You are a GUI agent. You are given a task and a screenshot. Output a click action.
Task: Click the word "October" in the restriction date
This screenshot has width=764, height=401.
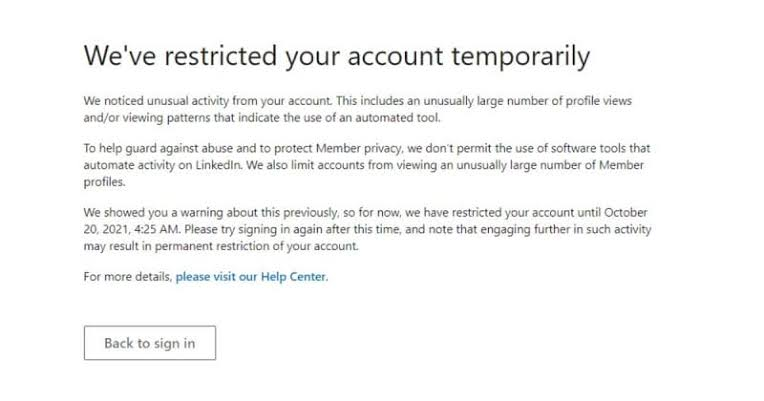(x=625, y=213)
